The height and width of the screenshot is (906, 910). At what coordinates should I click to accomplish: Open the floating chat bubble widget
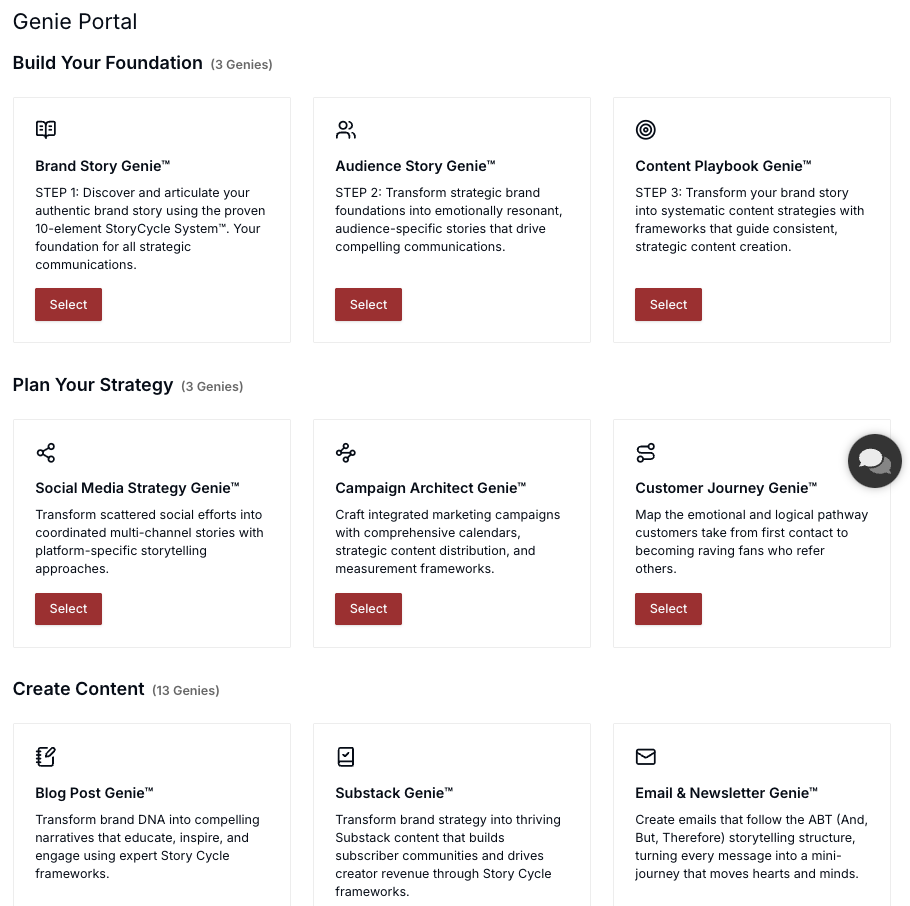click(x=874, y=461)
